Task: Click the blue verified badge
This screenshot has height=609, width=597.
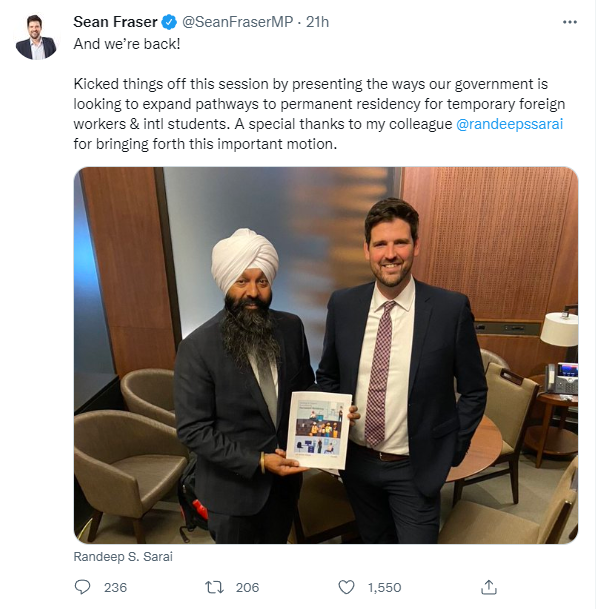Action: 169,22
